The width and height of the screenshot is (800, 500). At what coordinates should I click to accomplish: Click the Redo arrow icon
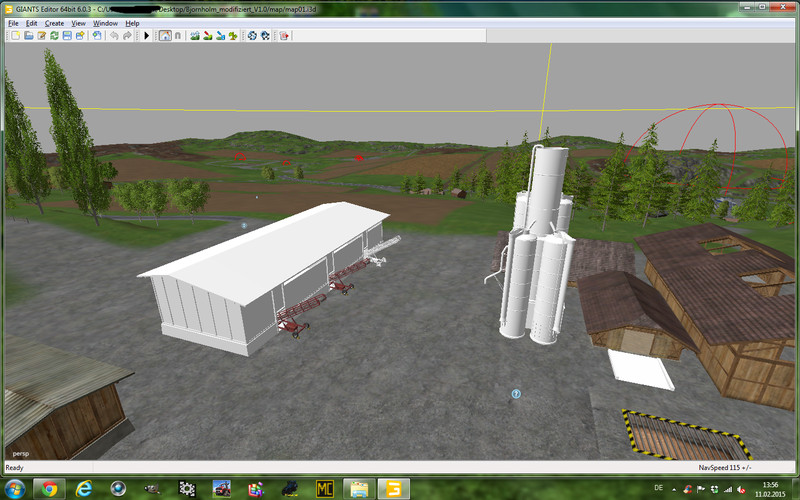click(x=128, y=36)
